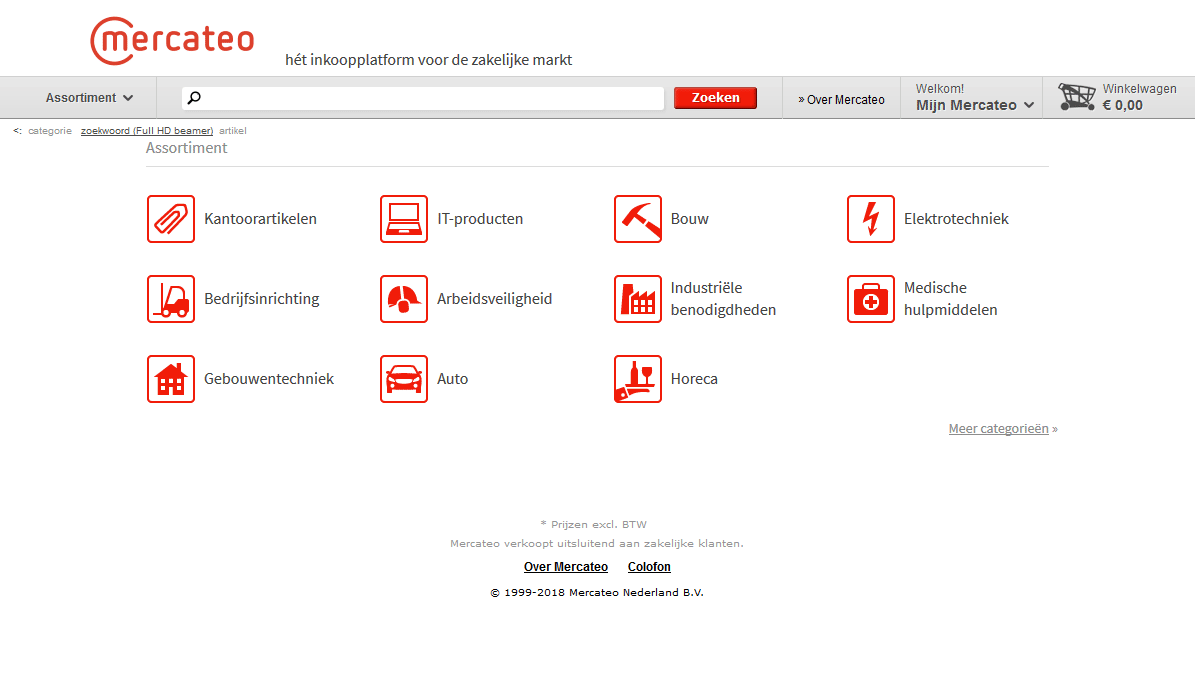Click the Industriële benodigdheden factory icon
Image resolution: width=1195 pixels, height=676 pixels.
tap(638, 299)
